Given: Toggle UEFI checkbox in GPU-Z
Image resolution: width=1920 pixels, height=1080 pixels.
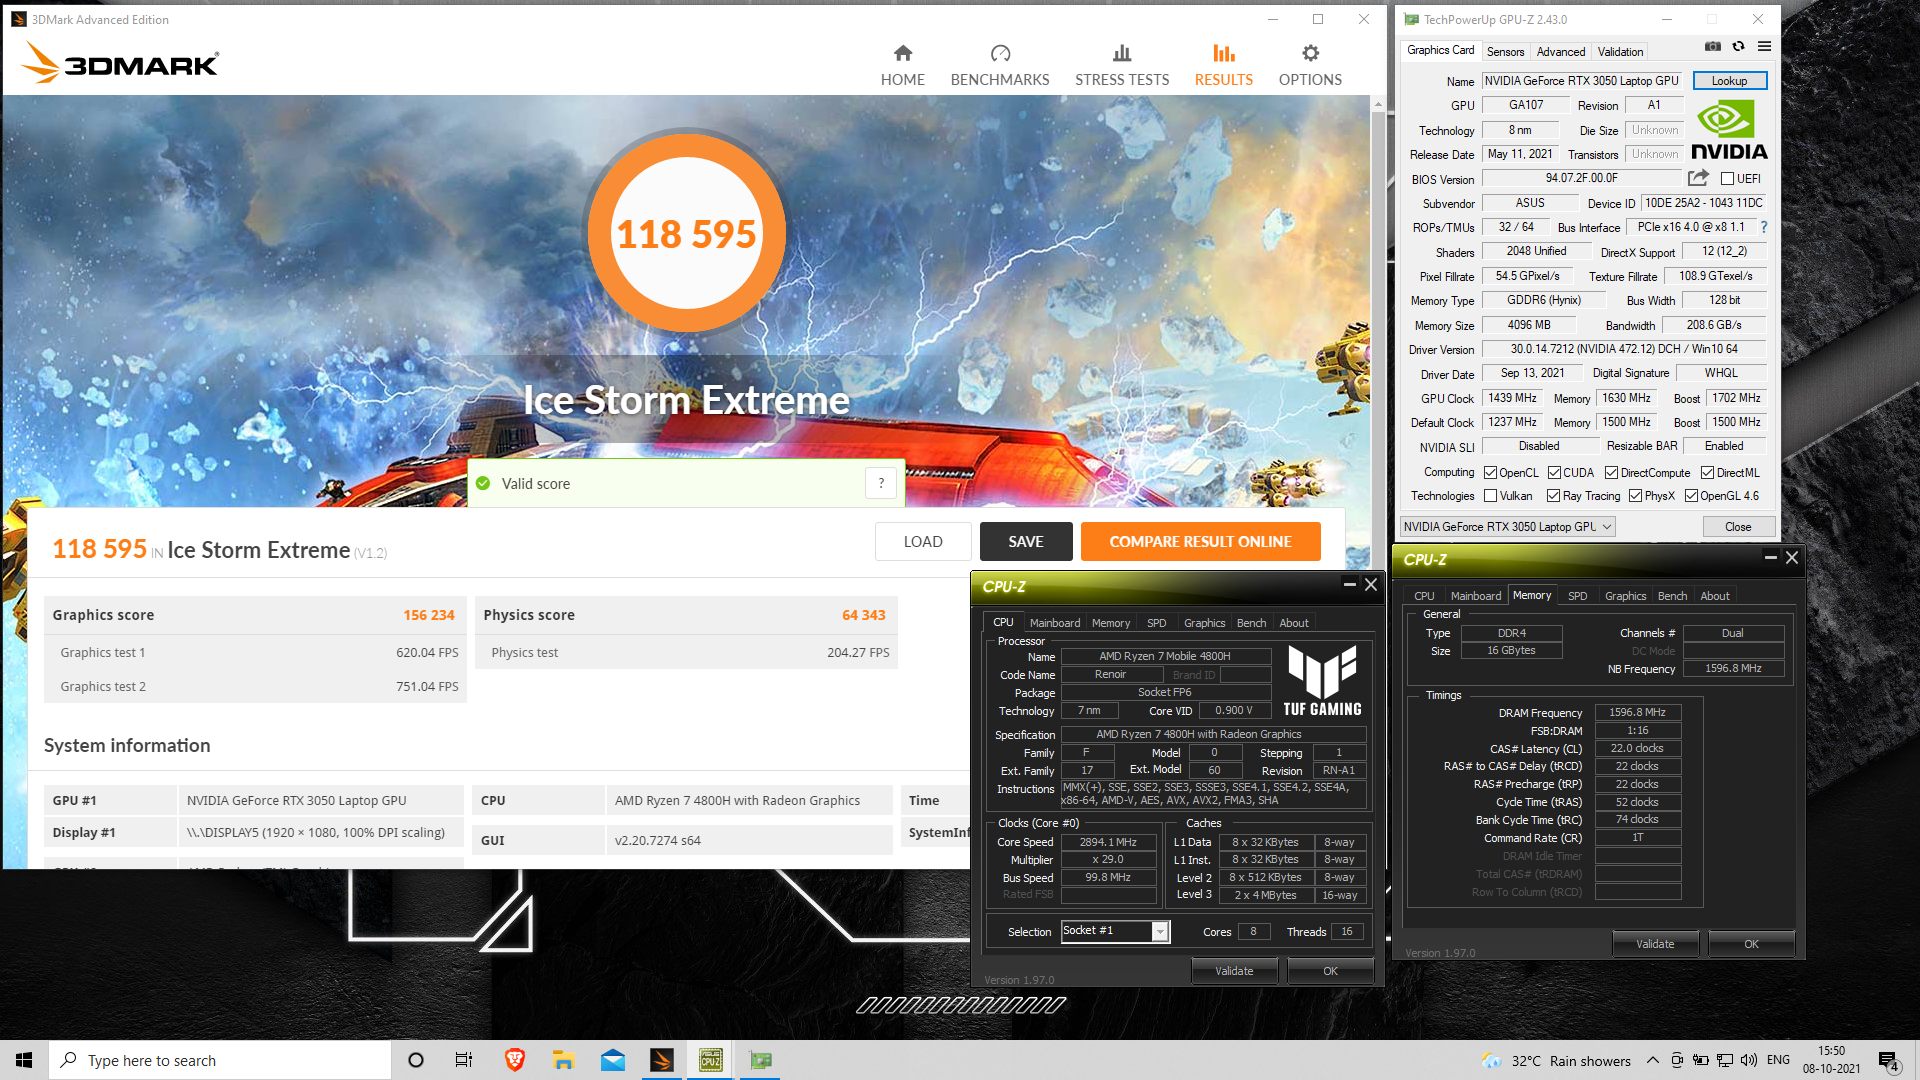Looking at the screenshot, I should [x=1727, y=179].
